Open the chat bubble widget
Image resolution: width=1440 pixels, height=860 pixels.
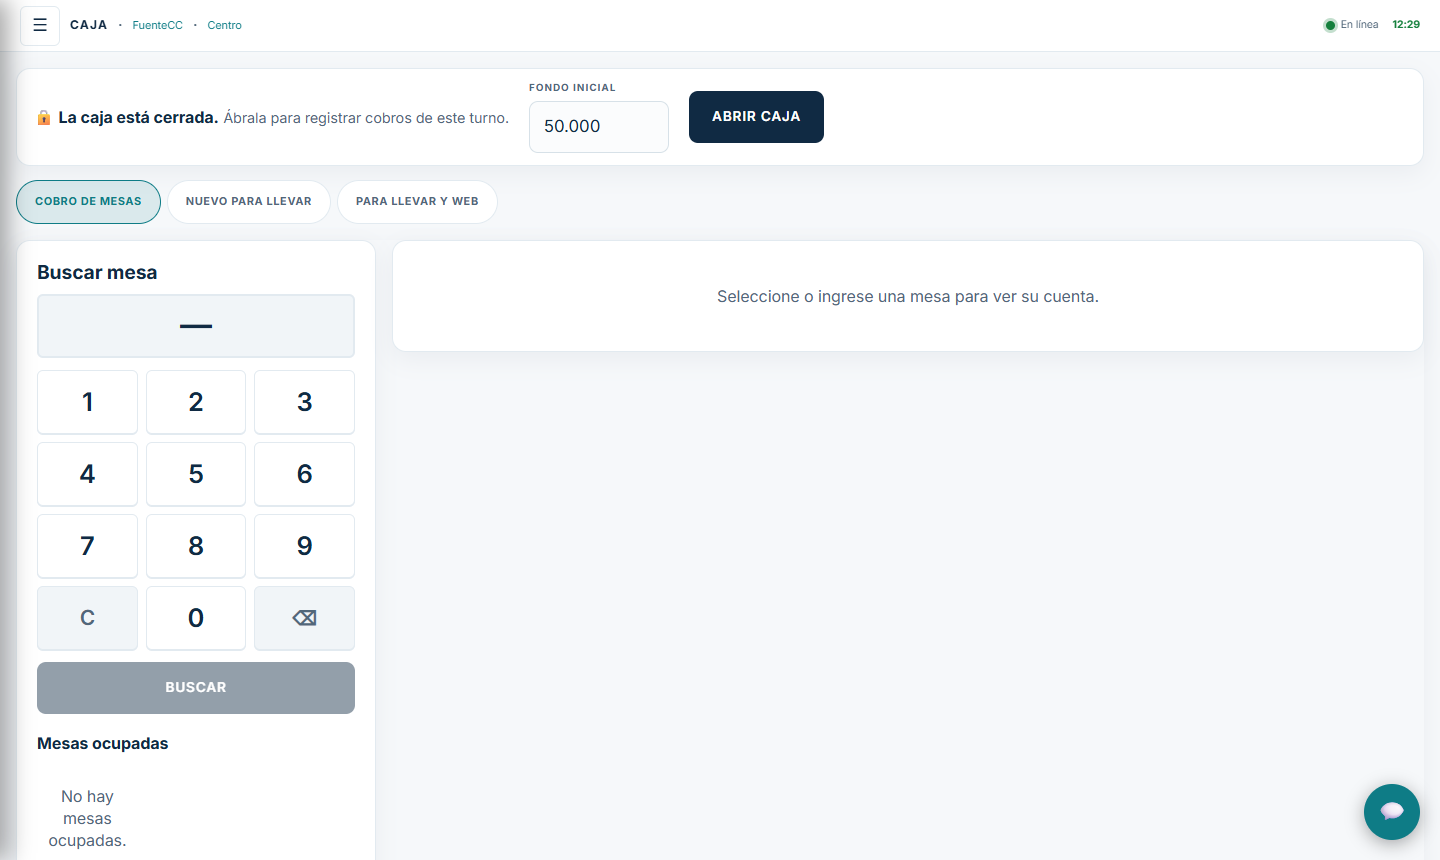click(1391, 811)
